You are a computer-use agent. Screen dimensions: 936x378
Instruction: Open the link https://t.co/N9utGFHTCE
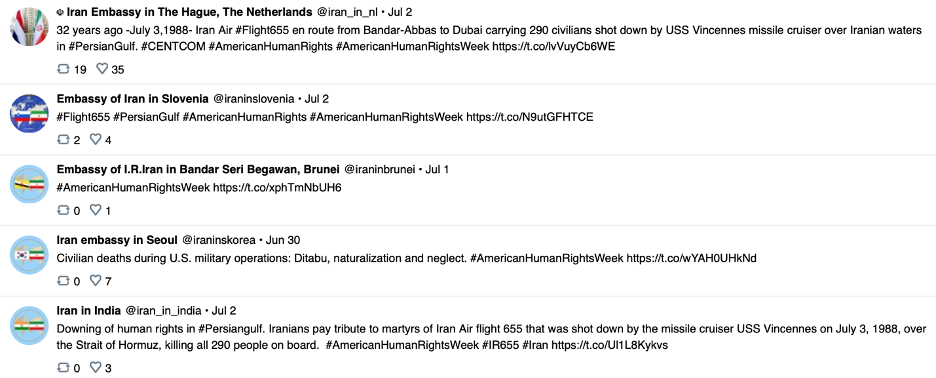(x=529, y=117)
